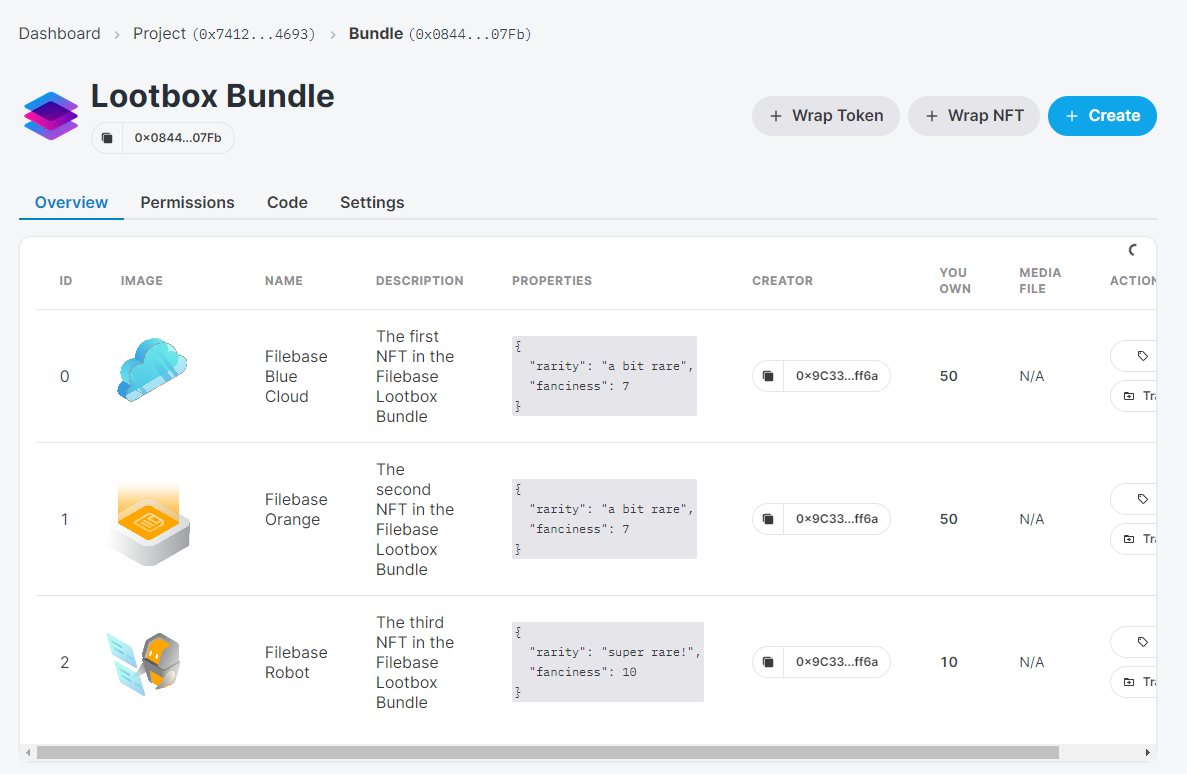This screenshot has width=1187, height=774.
Task: Click the blue Create button
Action: [1102, 116]
